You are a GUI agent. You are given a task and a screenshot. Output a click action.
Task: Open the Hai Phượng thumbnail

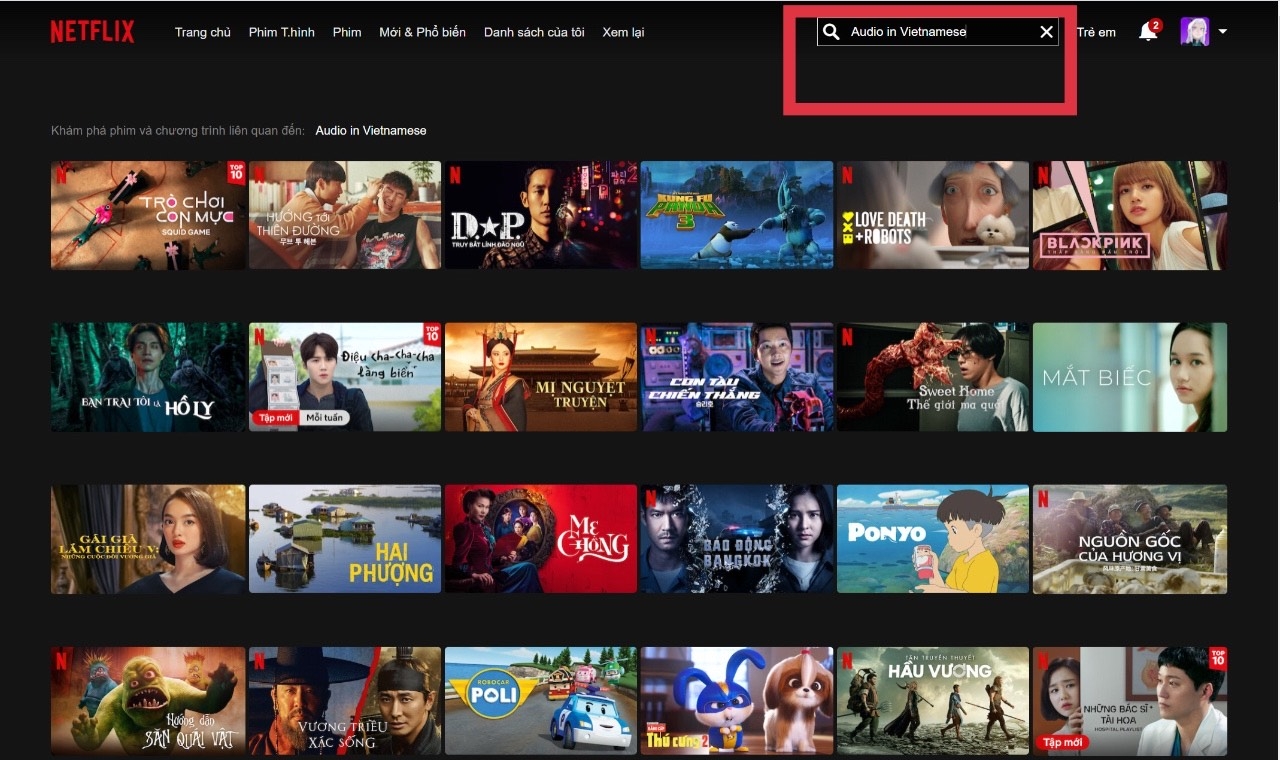pyautogui.click(x=345, y=539)
